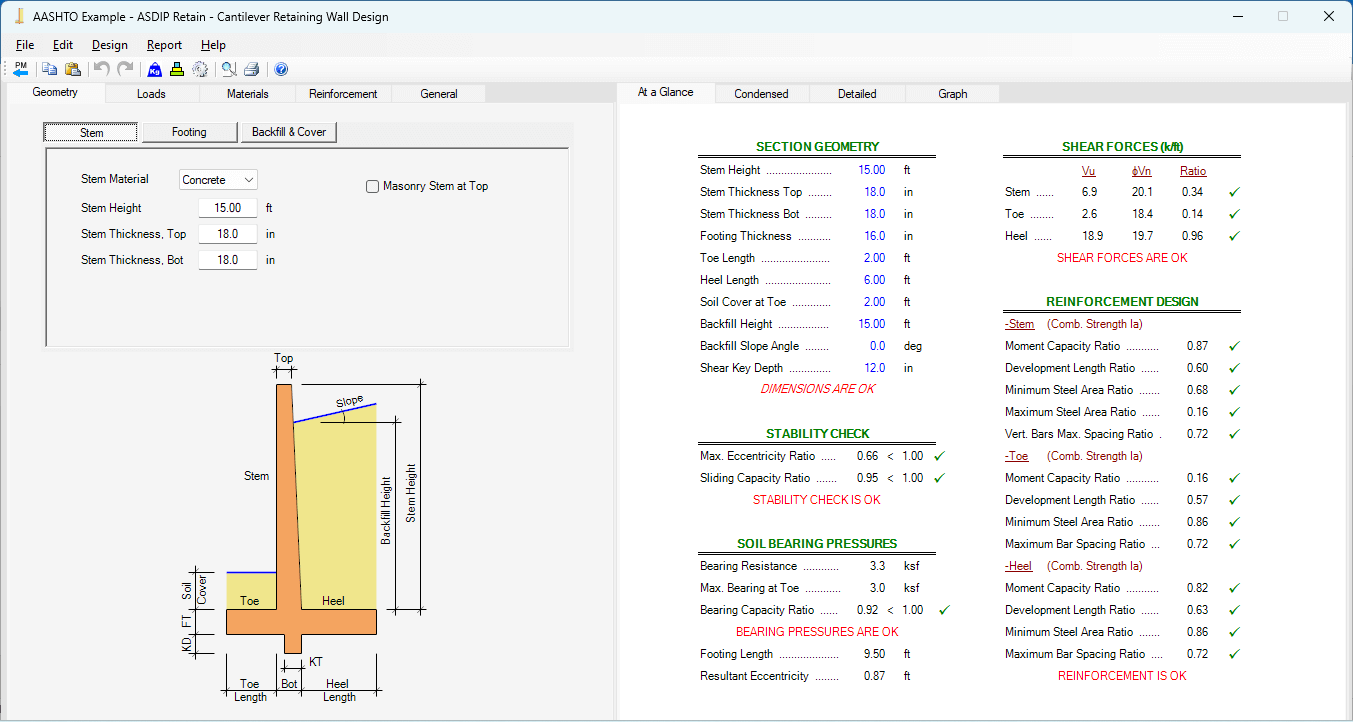
Task: Select the Copy toolbar icon
Action: coord(49,69)
